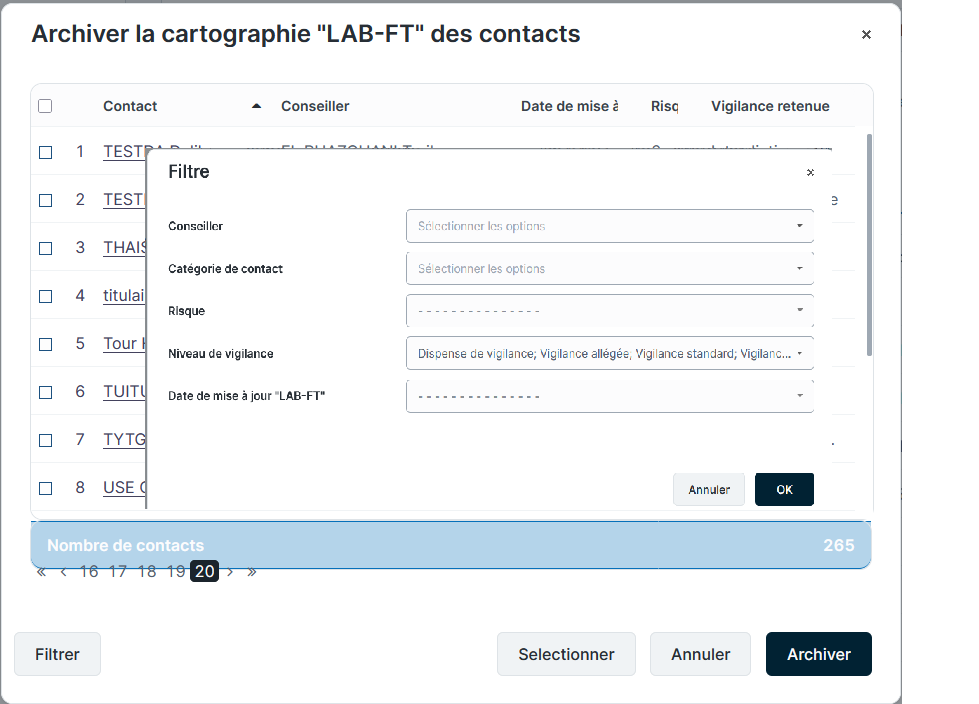Tick the checkbox for row 8
The image size is (979, 704).
tap(45, 488)
